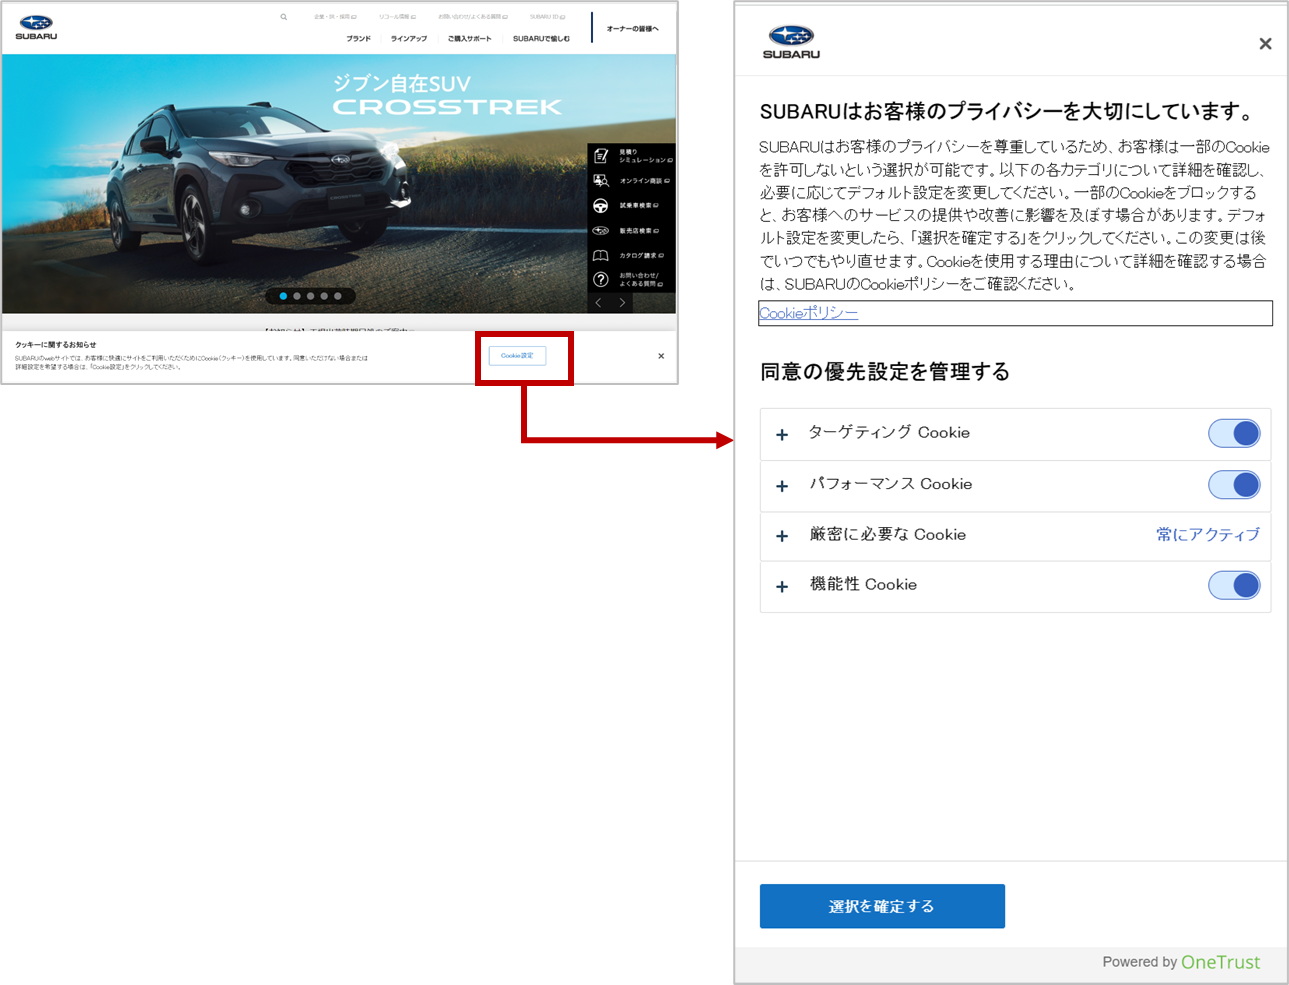Close the OneTrust cookie preference panel
Image resolution: width=1289 pixels, height=985 pixels.
pos(1265,43)
